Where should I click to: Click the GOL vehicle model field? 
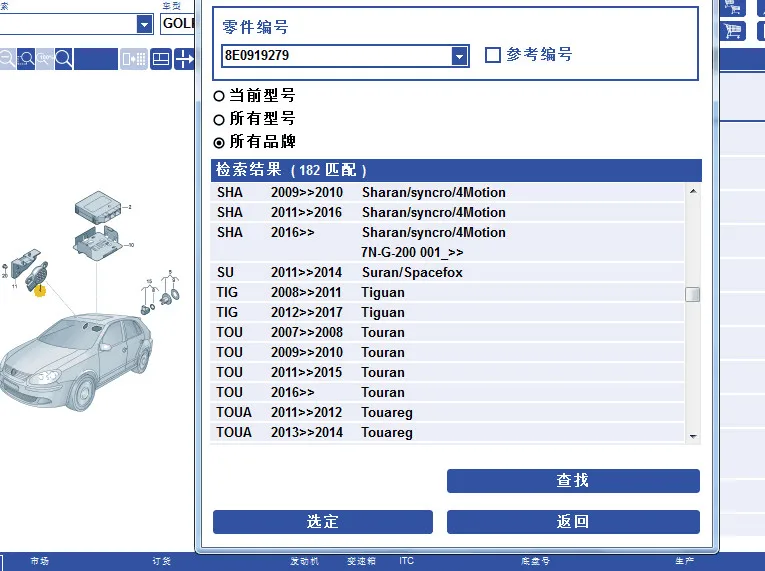(178, 23)
